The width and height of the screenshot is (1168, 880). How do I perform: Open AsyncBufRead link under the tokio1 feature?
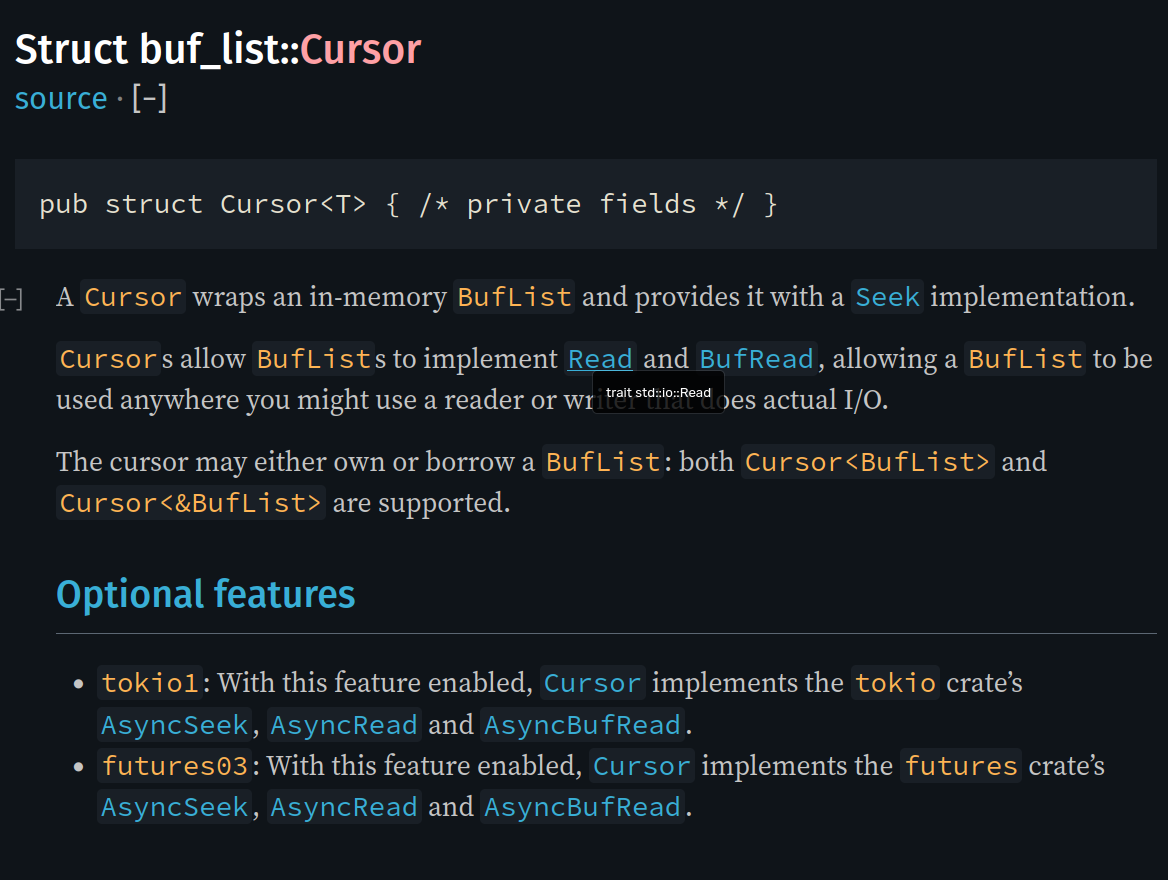582,725
